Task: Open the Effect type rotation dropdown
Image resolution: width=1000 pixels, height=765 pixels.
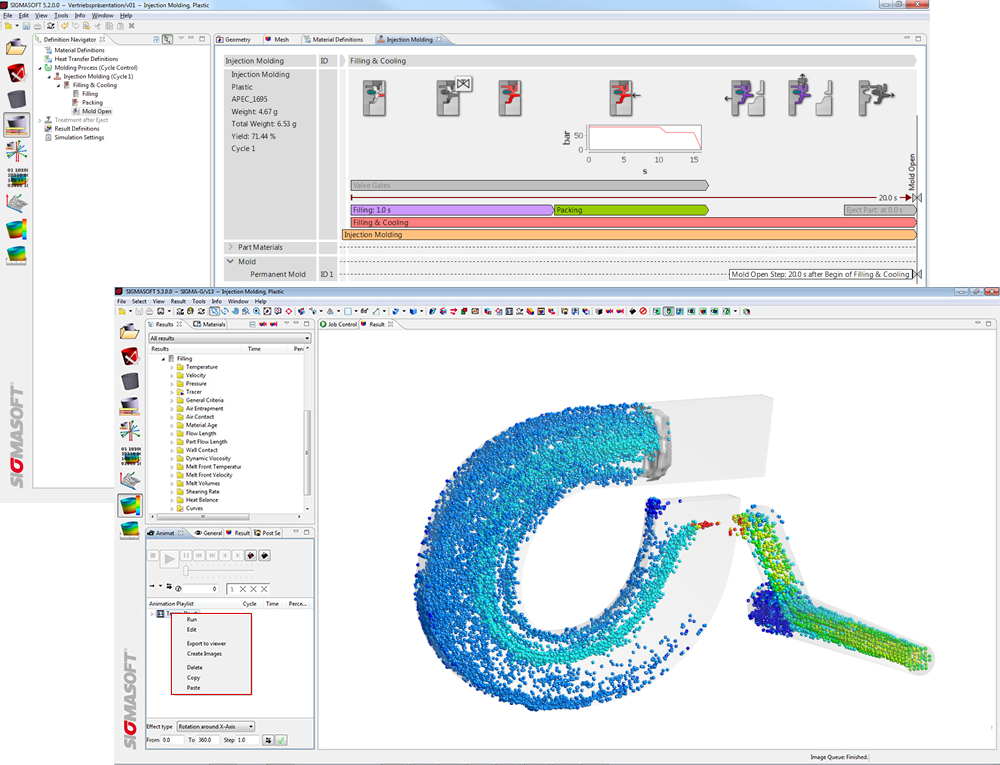Action: (215, 726)
